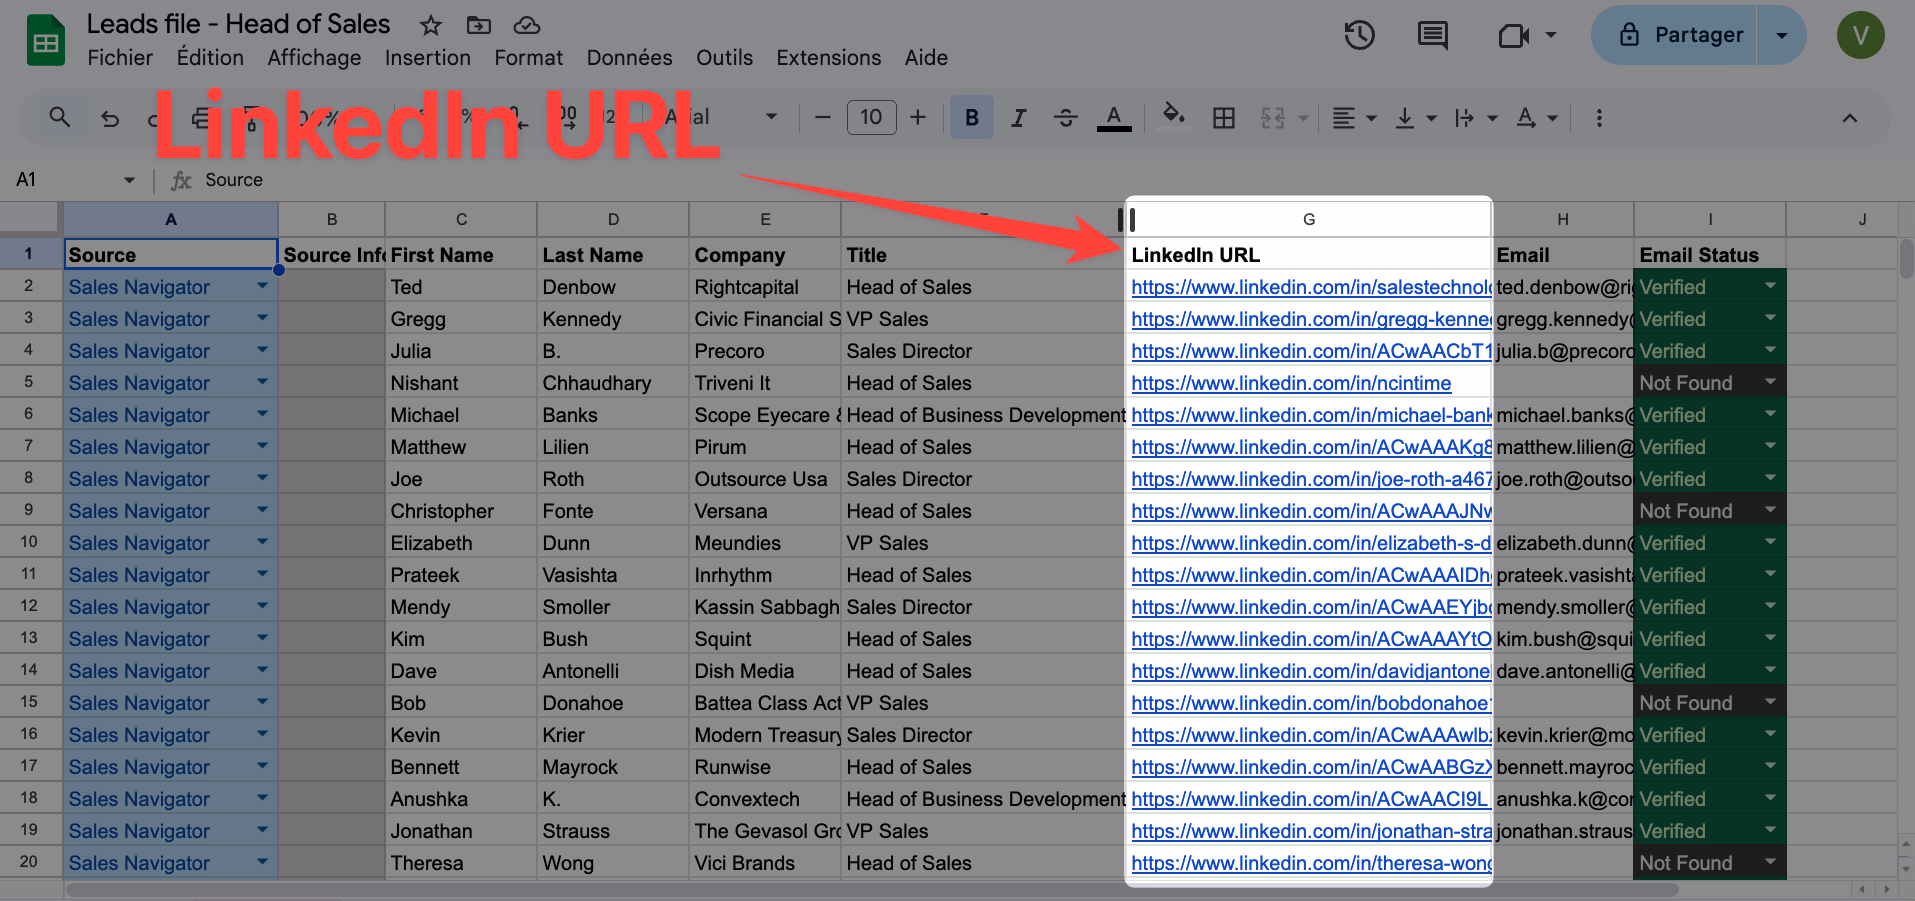Open comments panel icon
Screen dimensions: 1915x901
click(1433, 36)
